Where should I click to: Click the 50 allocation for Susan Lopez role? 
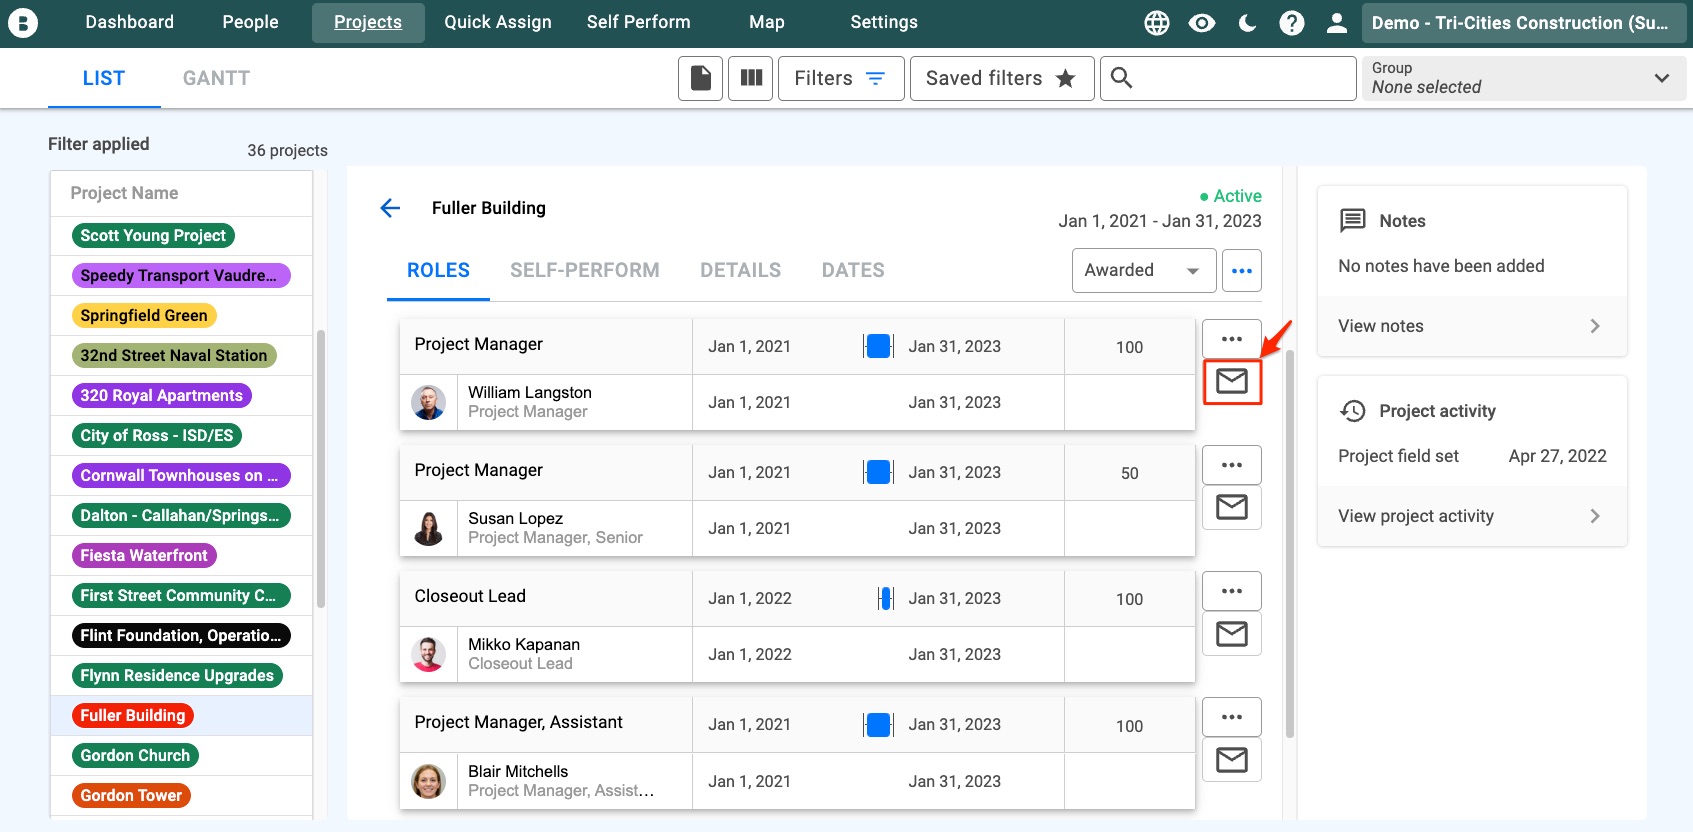[x=1130, y=473]
